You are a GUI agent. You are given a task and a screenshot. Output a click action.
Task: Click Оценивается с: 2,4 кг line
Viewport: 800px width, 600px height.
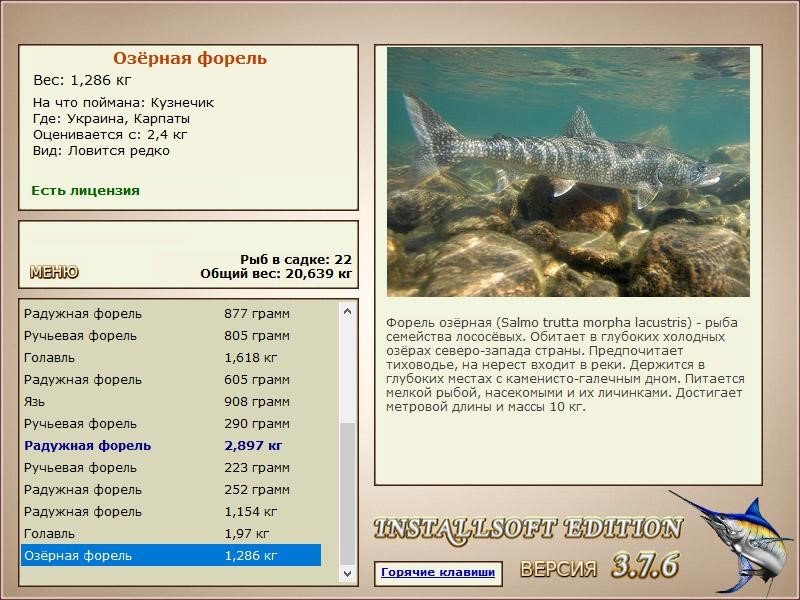[110, 135]
